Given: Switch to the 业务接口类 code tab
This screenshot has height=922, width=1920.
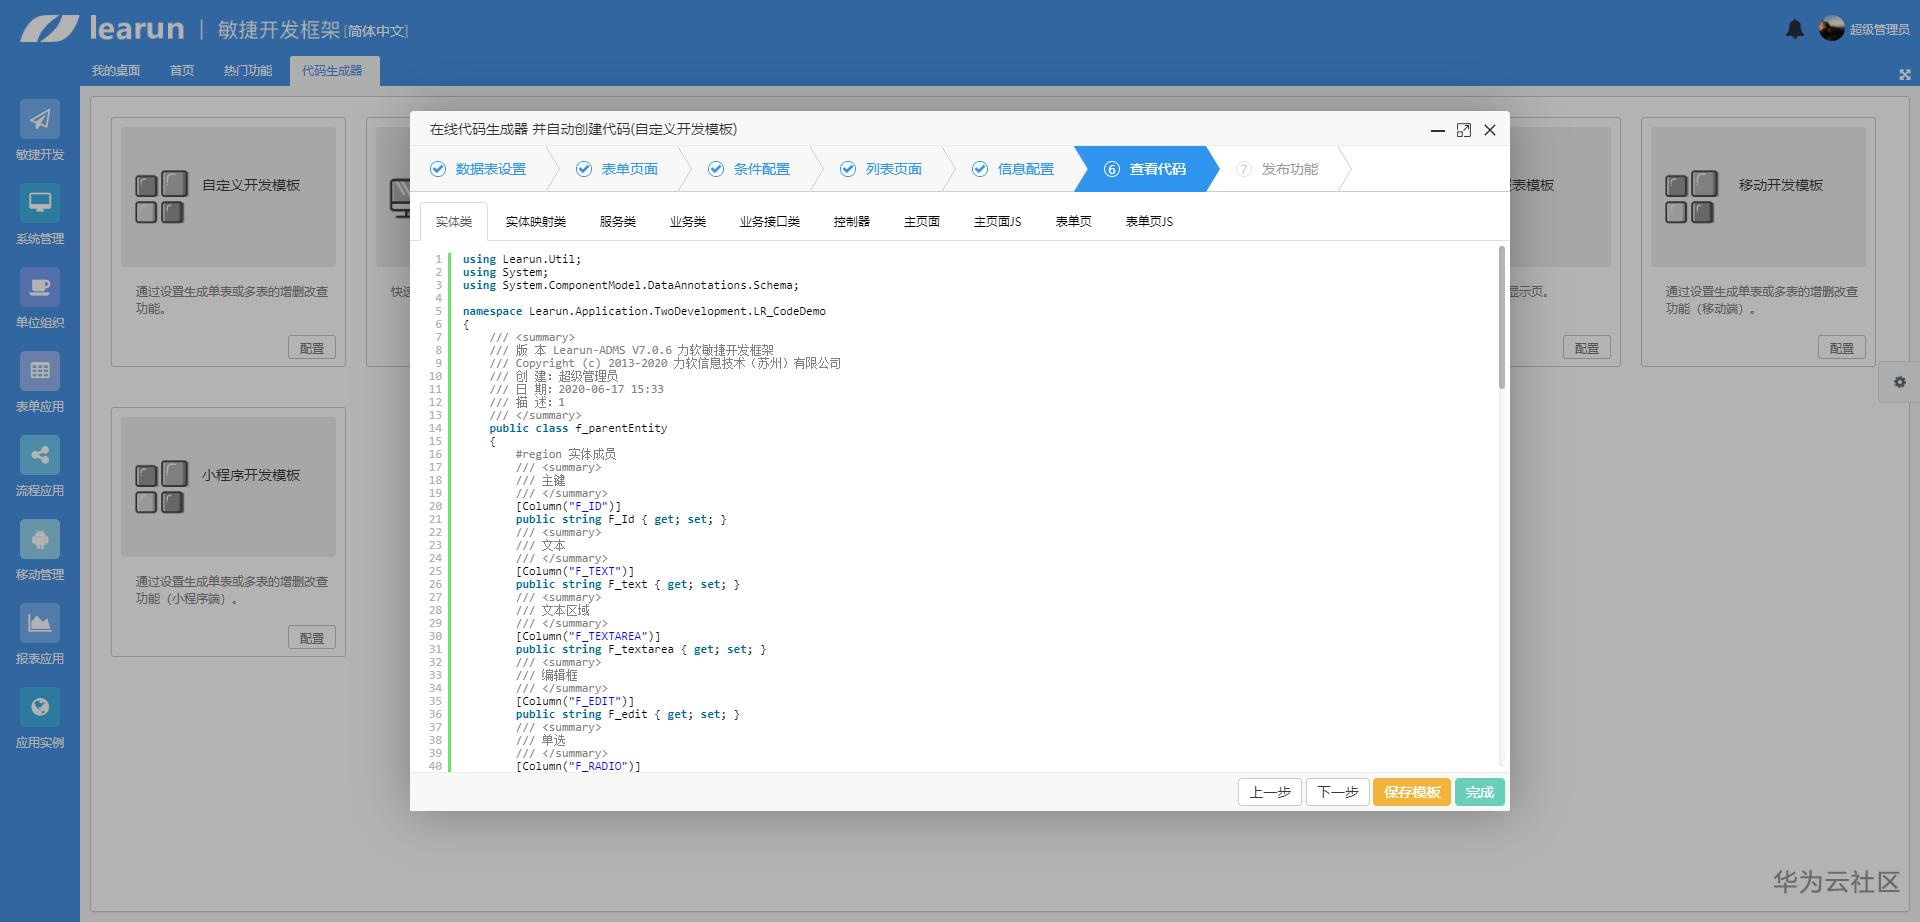Looking at the screenshot, I should point(770,222).
